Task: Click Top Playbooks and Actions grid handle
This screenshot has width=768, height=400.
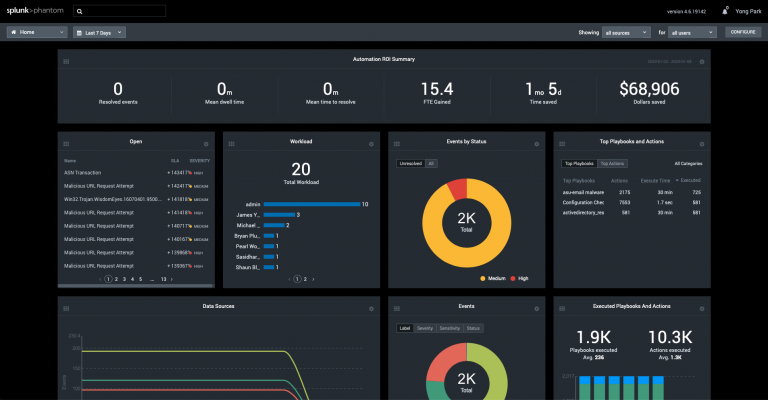Action: tap(562, 144)
